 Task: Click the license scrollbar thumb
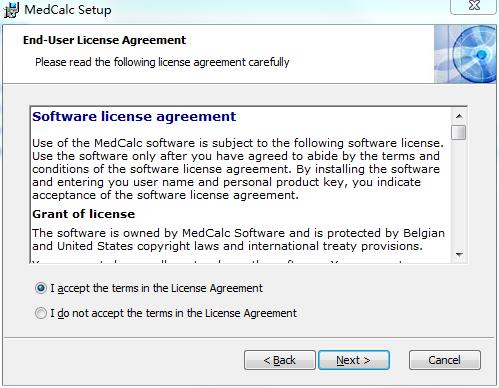(x=459, y=132)
